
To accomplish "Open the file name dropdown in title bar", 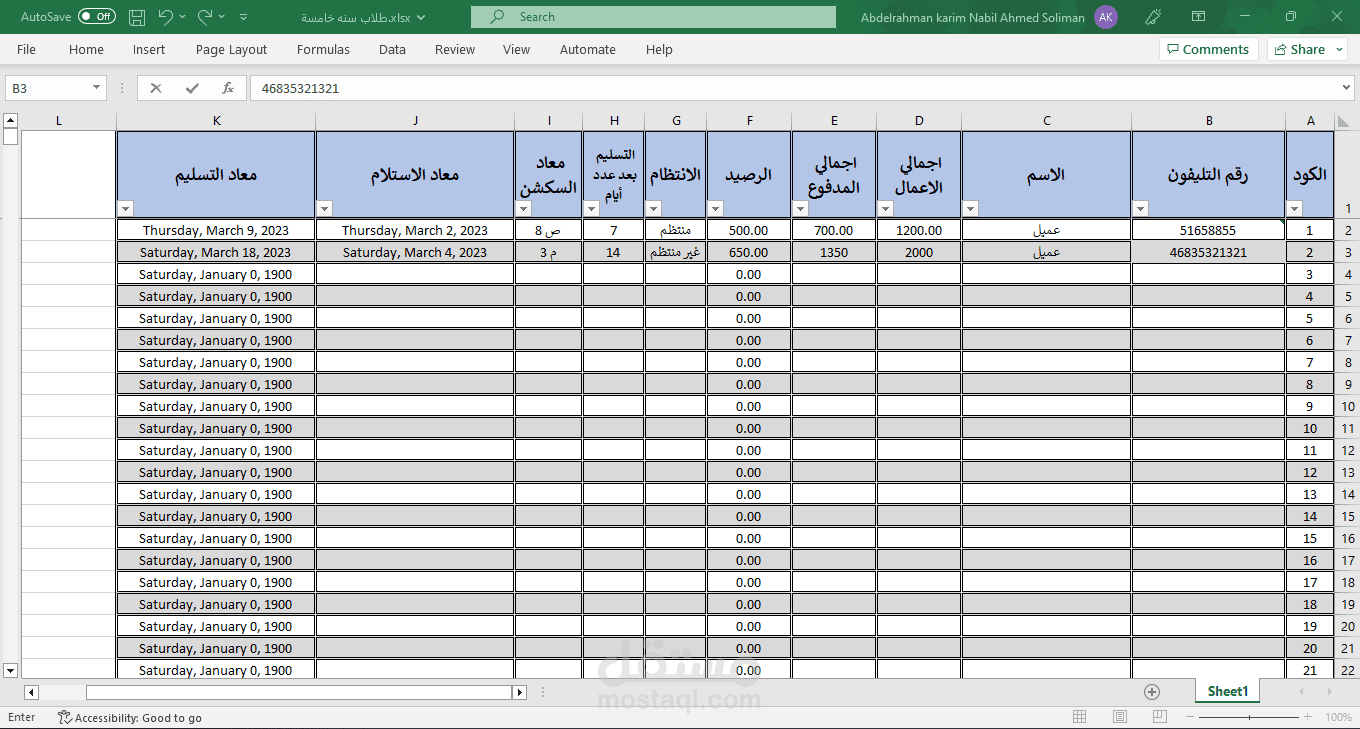I will click(420, 17).
